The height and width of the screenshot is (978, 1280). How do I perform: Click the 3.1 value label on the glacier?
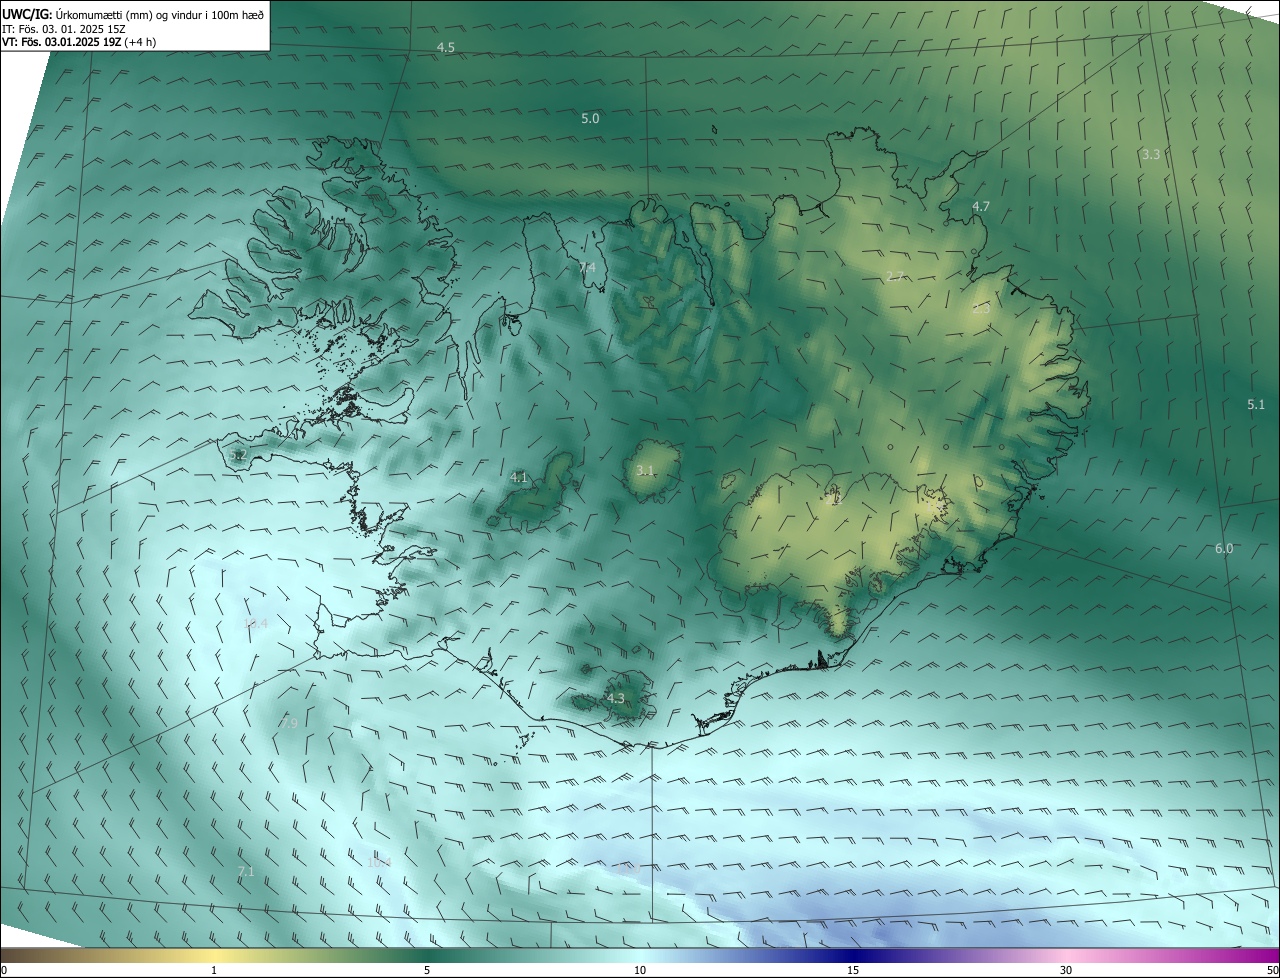click(x=645, y=470)
